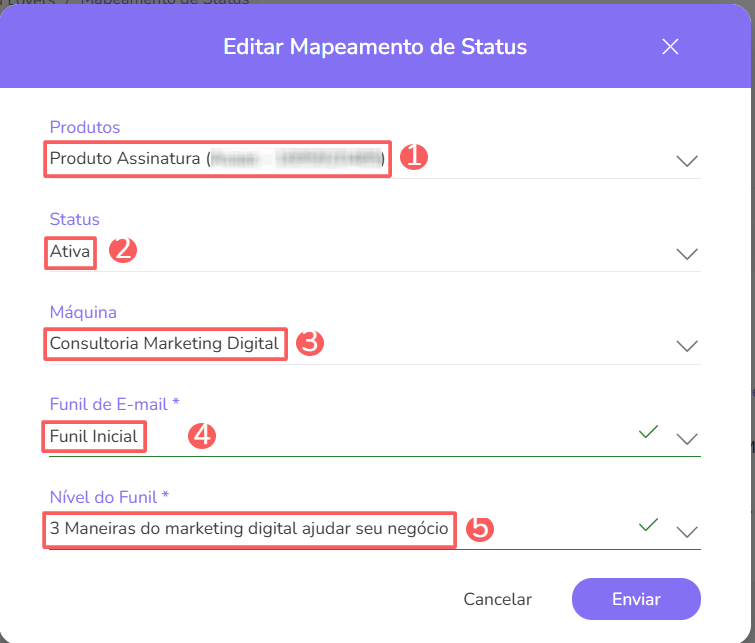755x643 pixels.
Task: Click the Produto Assinatura field value
Action: (217, 159)
